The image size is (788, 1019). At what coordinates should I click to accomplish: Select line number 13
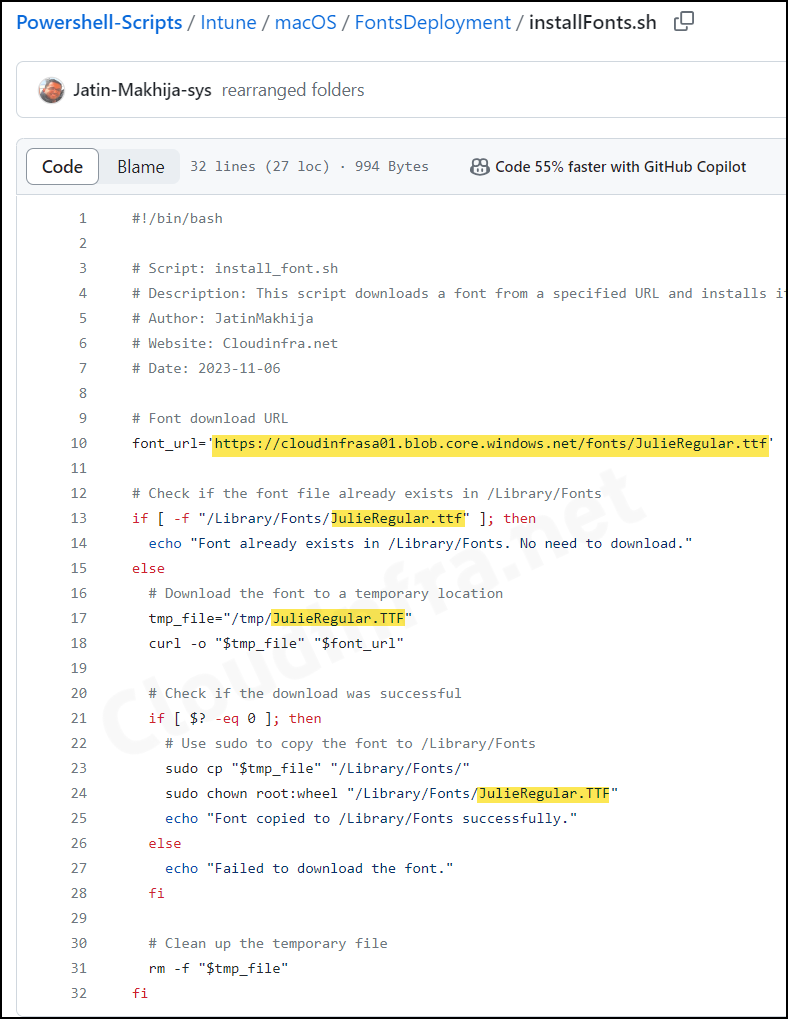coord(79,519)
